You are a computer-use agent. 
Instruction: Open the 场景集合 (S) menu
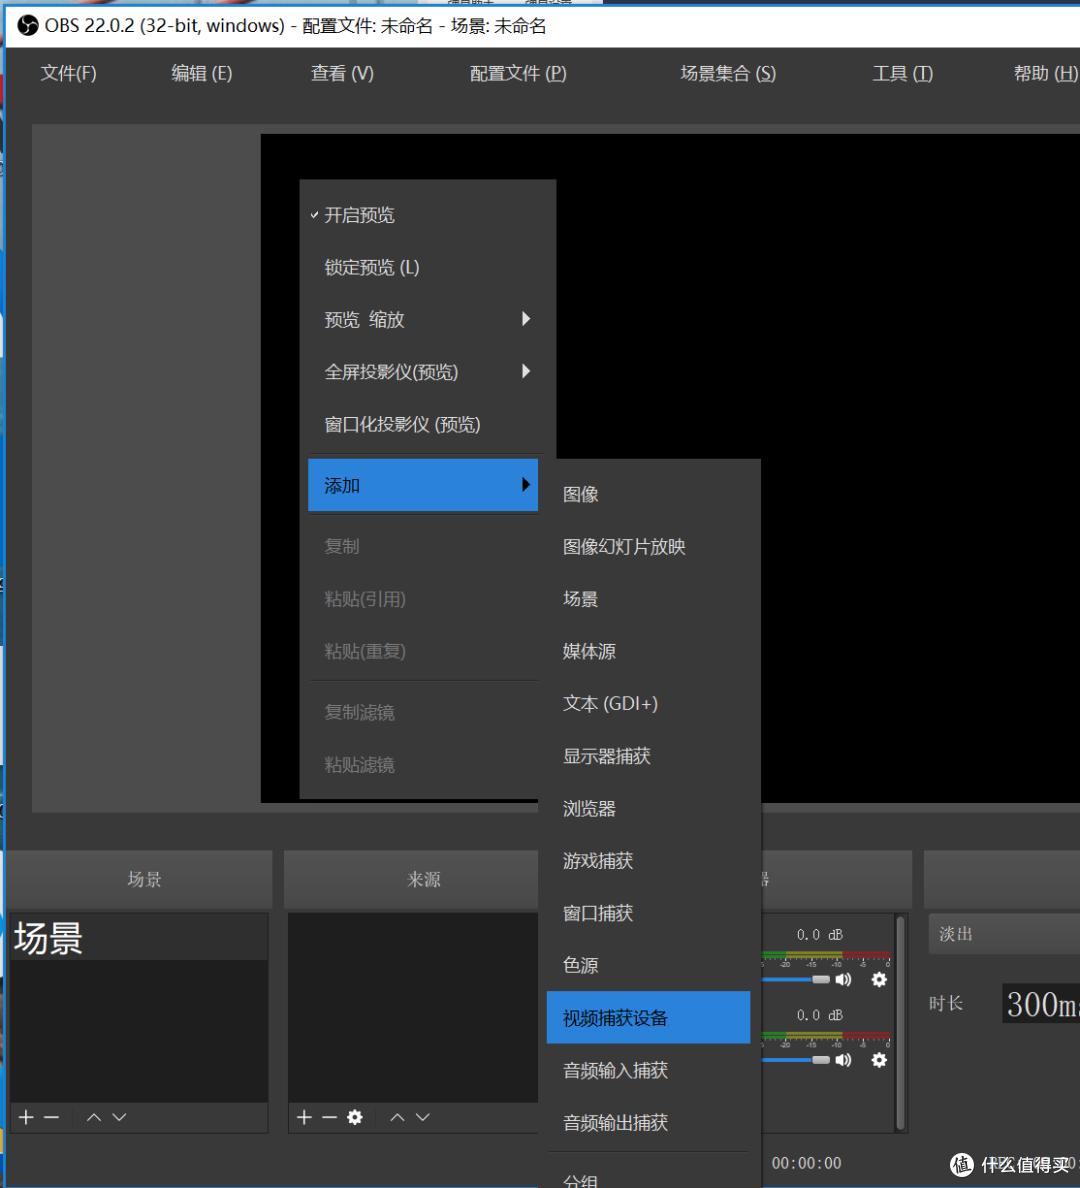coord(728,73)
